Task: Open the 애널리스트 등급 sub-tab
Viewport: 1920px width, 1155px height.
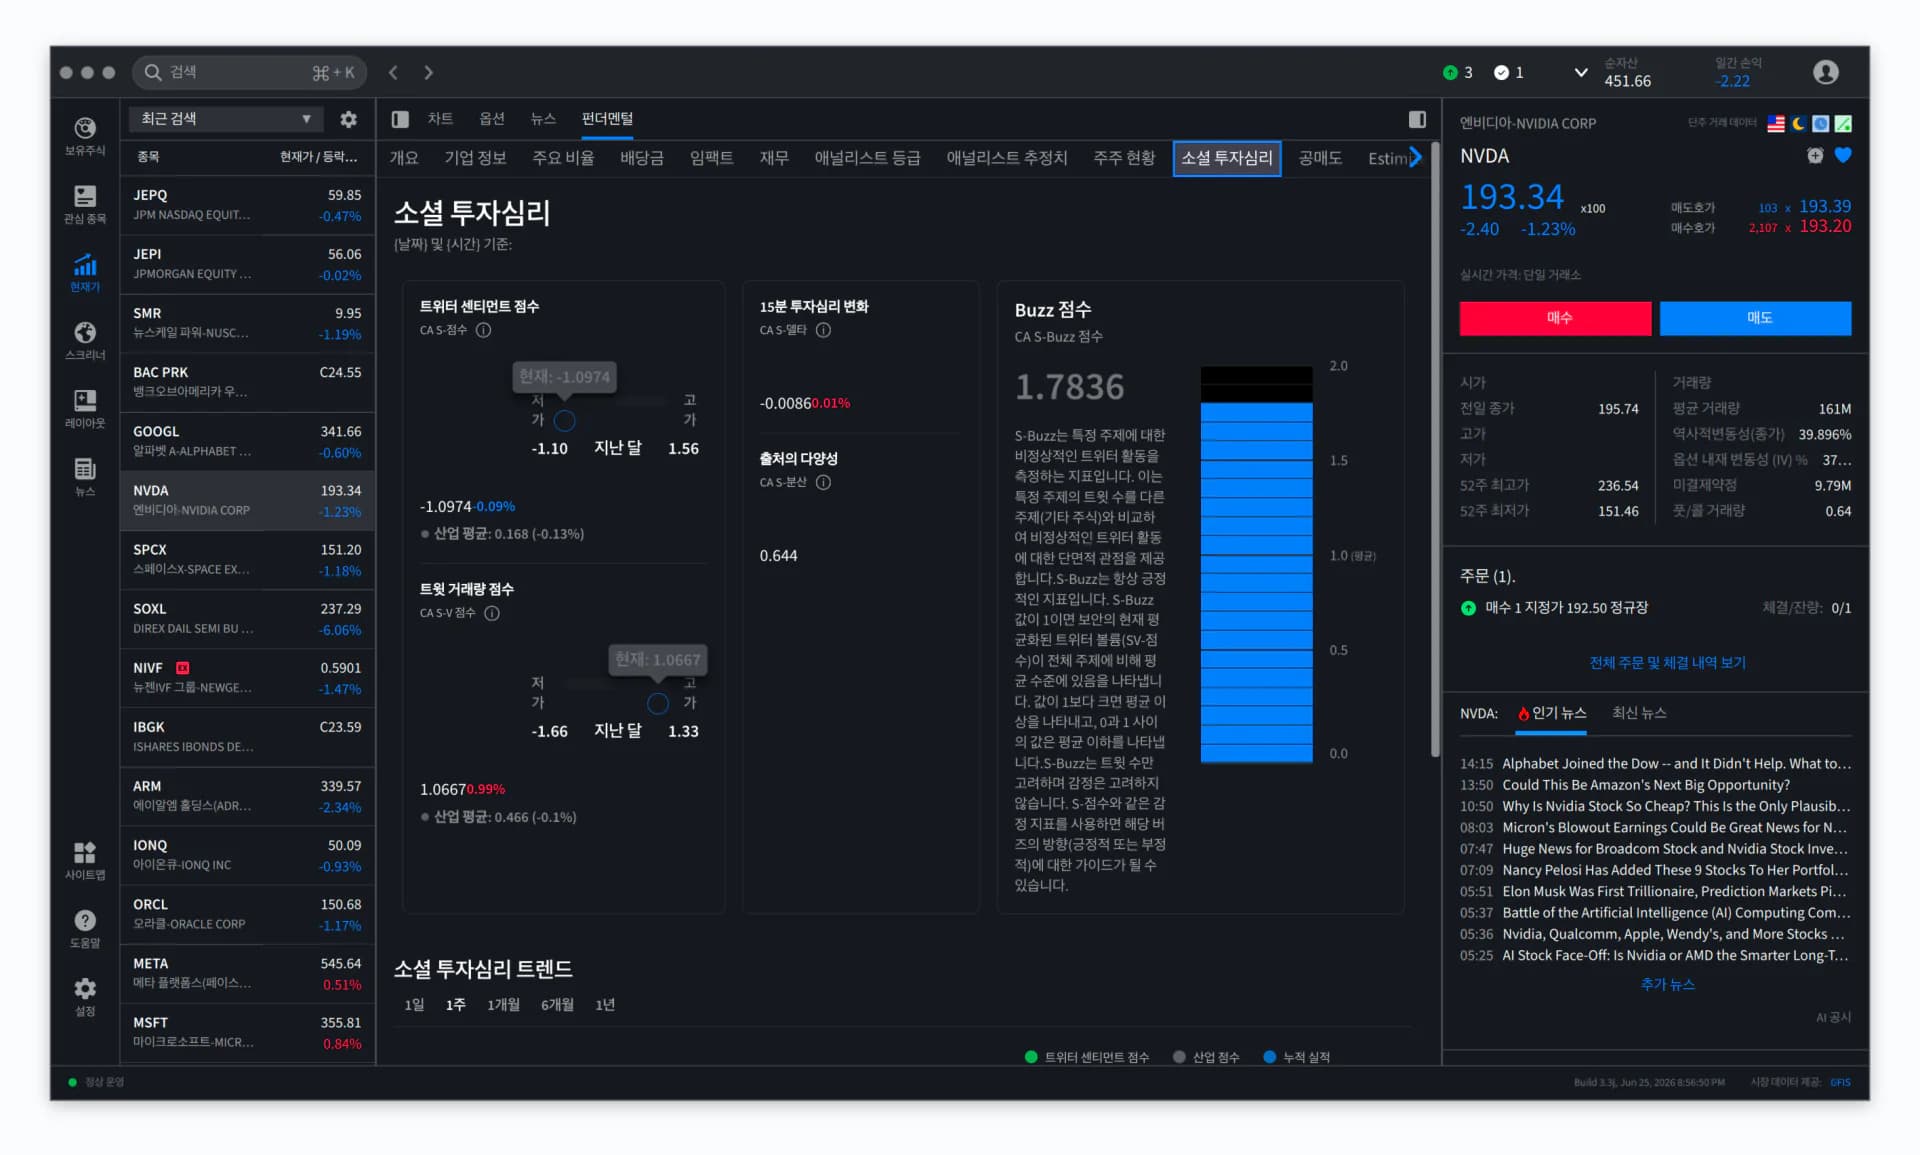Action: (x=867, y=158)
